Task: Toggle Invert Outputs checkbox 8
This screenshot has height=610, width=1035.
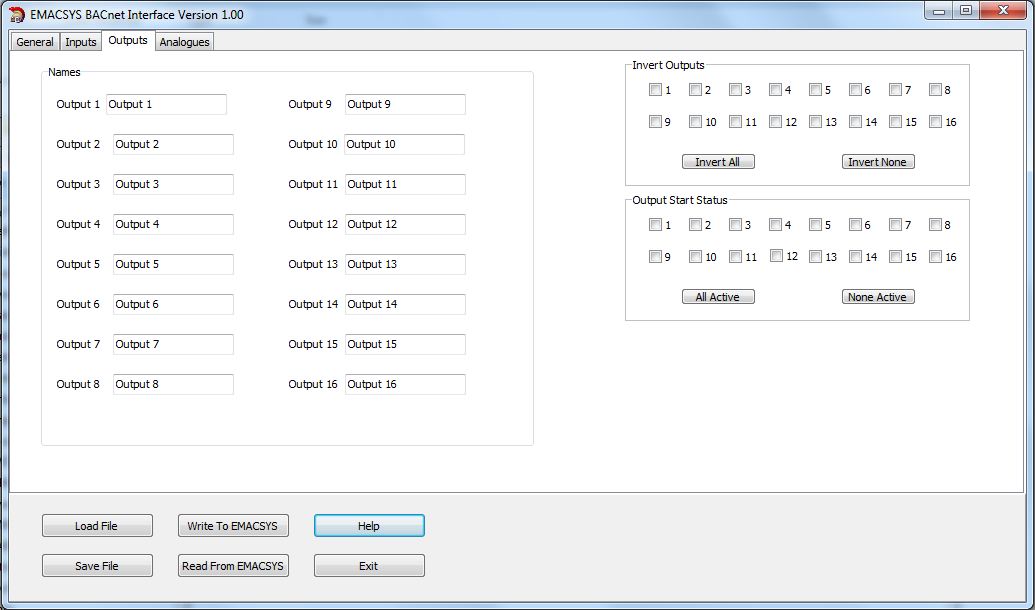Action: point(935,90)
